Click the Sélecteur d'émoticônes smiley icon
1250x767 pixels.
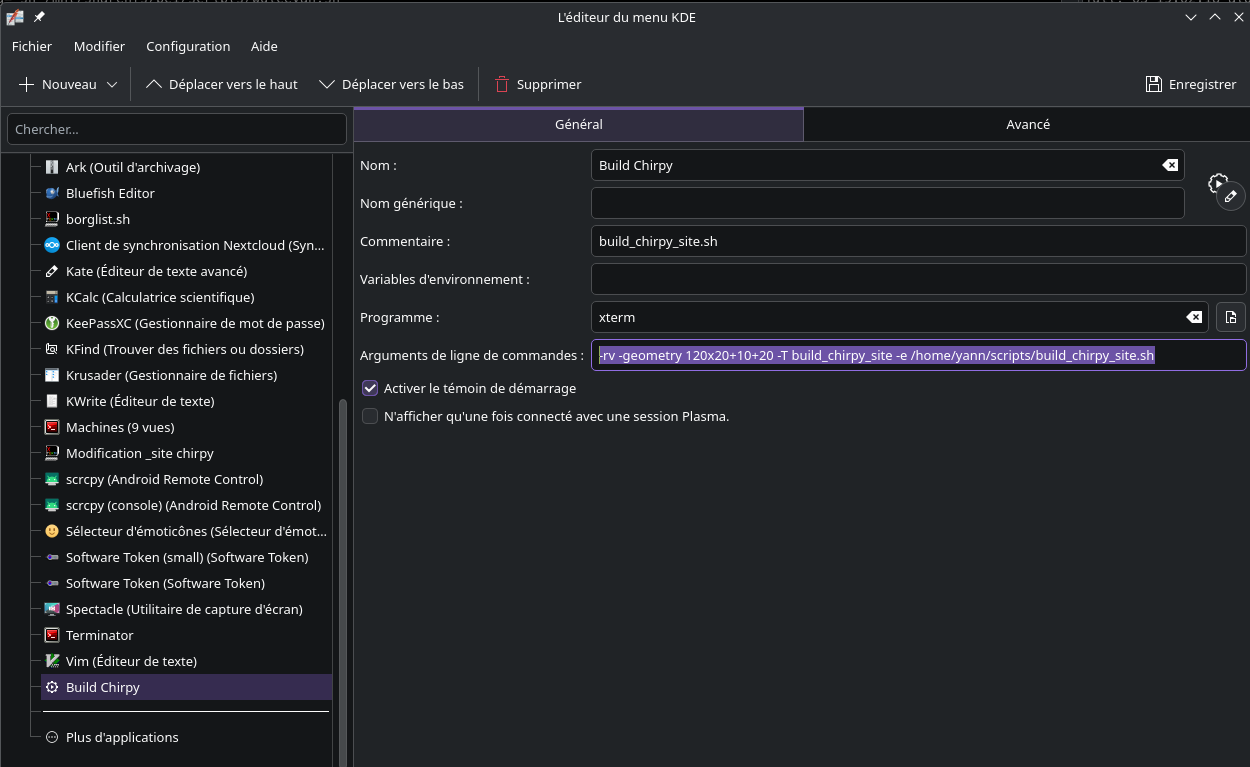click(x=52, y=531)
